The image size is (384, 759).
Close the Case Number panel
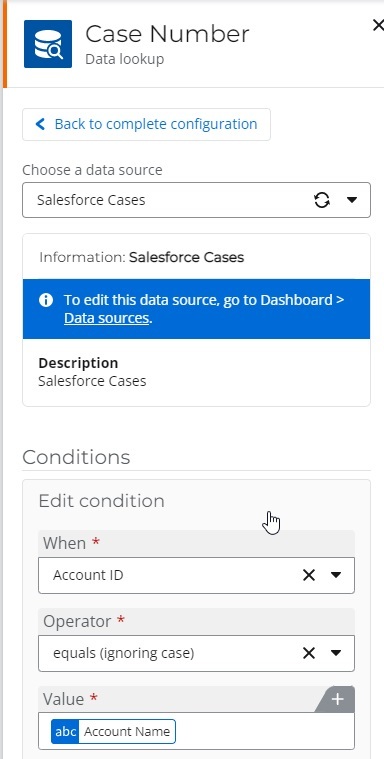click(378, 25)
